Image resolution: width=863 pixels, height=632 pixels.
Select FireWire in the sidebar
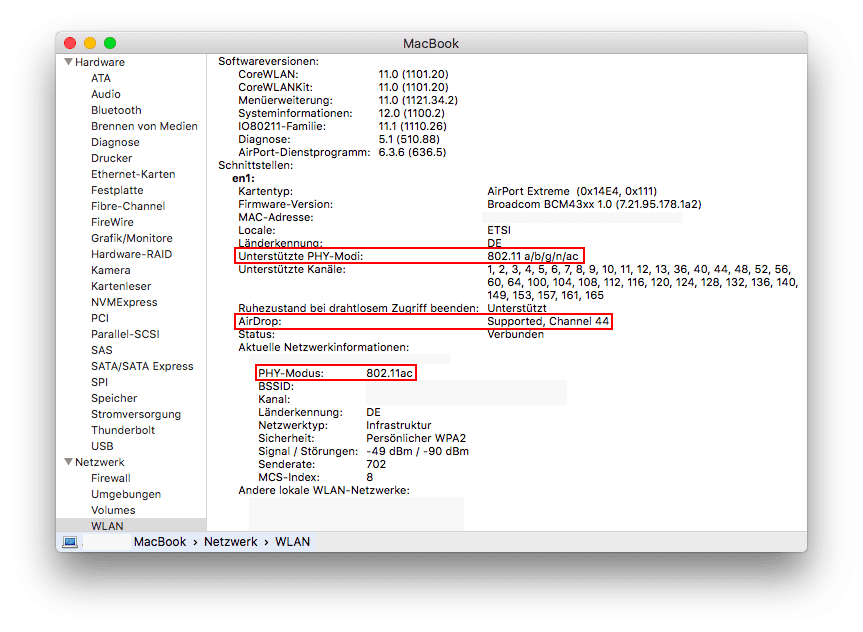click(112, 222)
